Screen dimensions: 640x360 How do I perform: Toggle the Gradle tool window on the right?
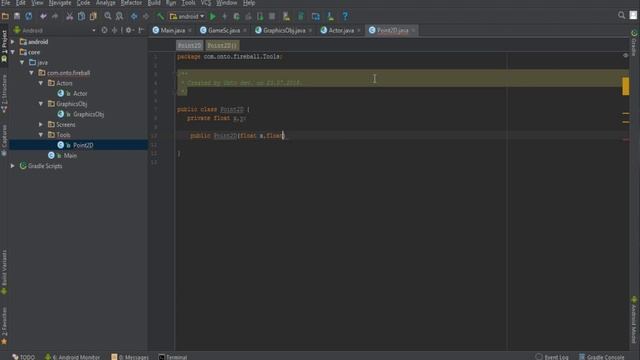tap(634, 43)
